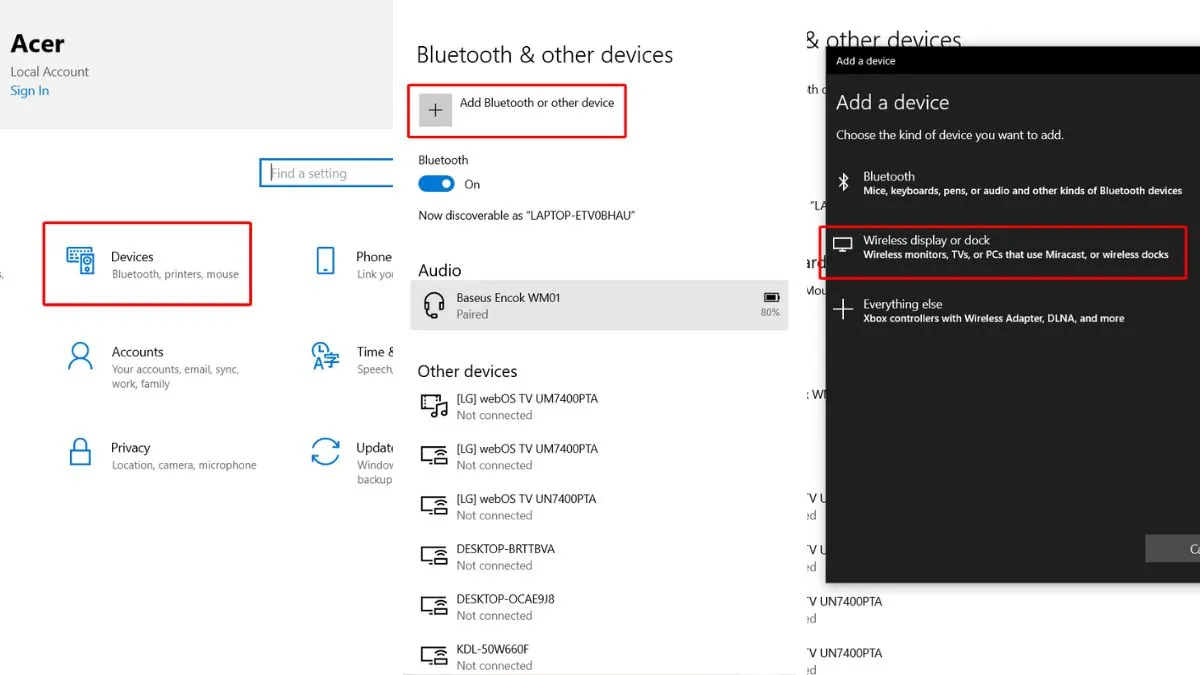The height and width of the screenshot is (675, 1200).
Task: Open the Devices settings category
Action: coord(146,264)
